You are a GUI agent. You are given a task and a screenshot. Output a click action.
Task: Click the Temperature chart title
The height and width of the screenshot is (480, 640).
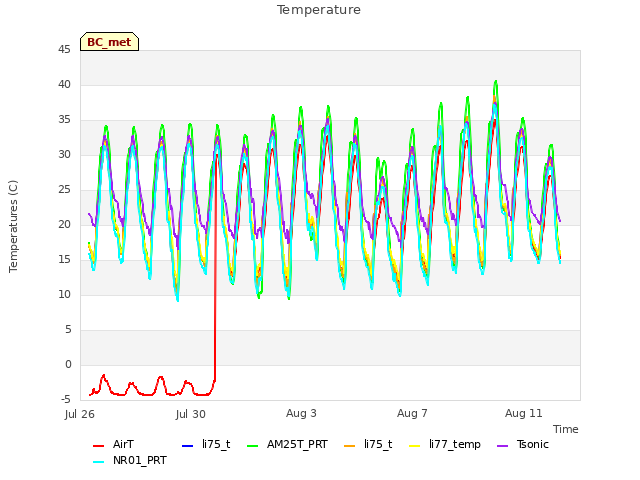pyautogui.click(x=319, y=10)
